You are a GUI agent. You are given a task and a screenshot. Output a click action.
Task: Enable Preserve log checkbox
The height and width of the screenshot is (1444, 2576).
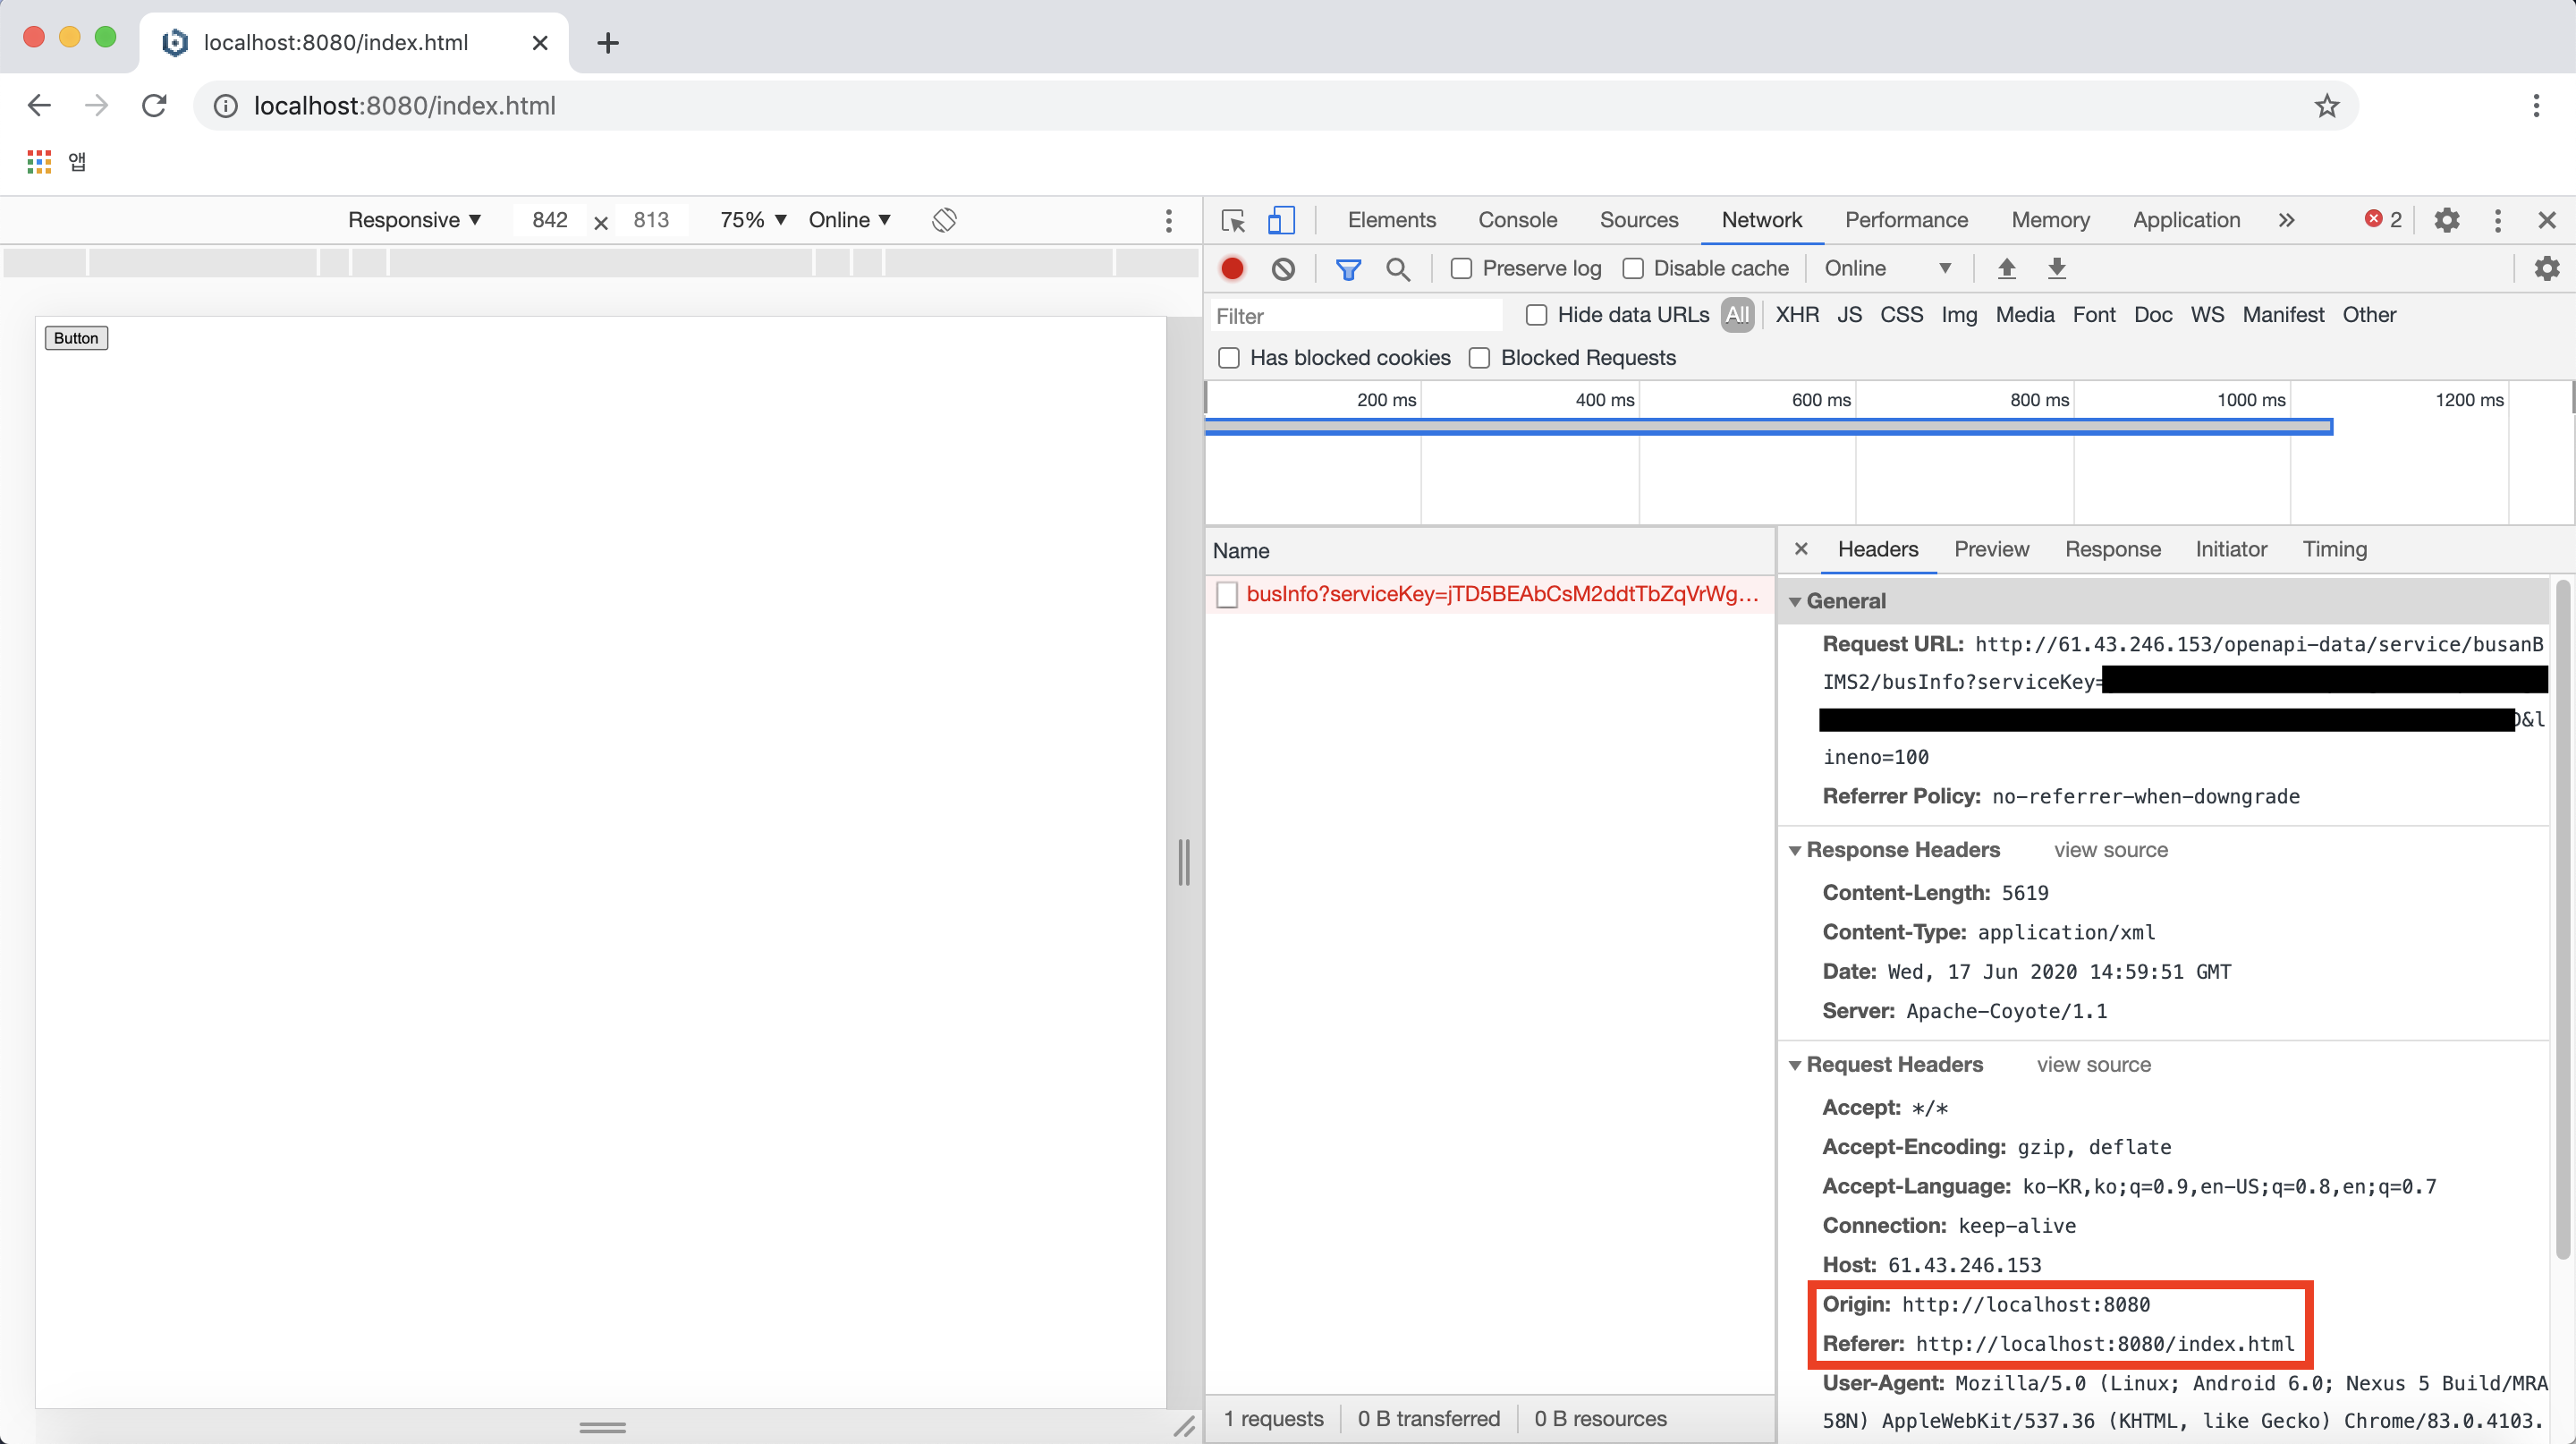click(1461, 268)
